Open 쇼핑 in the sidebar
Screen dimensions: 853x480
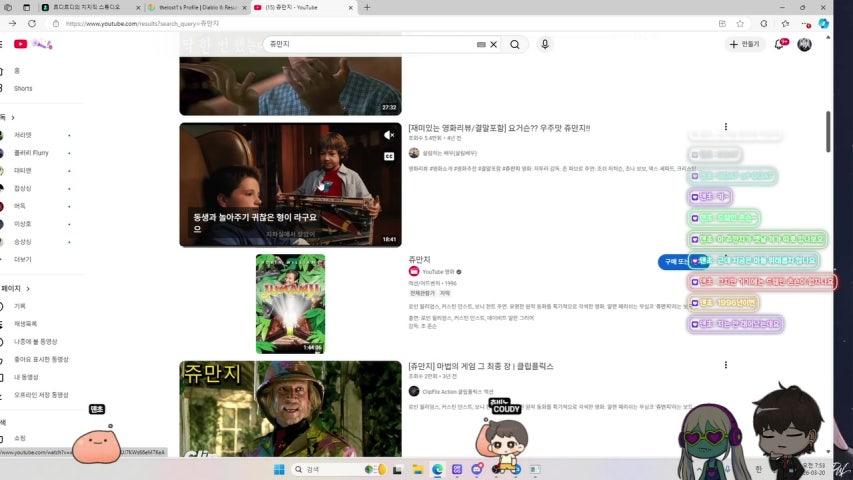point(20,438)
